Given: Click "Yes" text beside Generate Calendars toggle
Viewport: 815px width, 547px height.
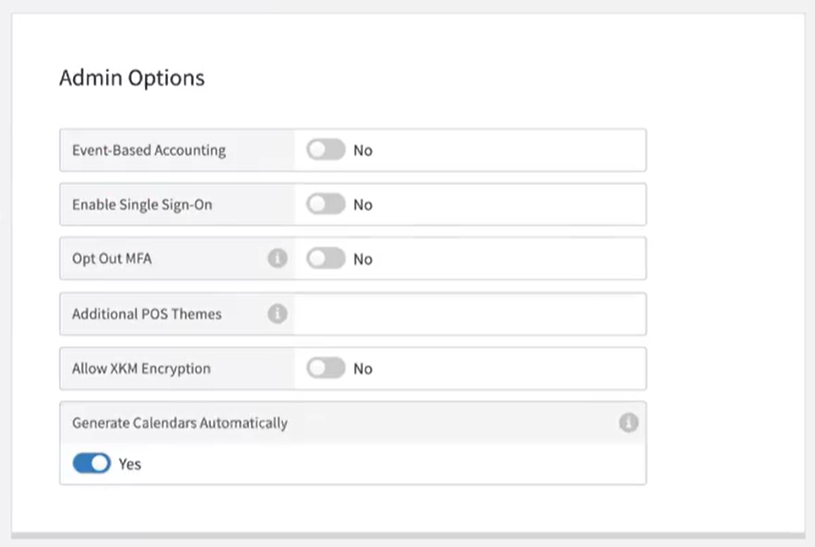Looking at the screenshot, I should (x=130, y=464).
